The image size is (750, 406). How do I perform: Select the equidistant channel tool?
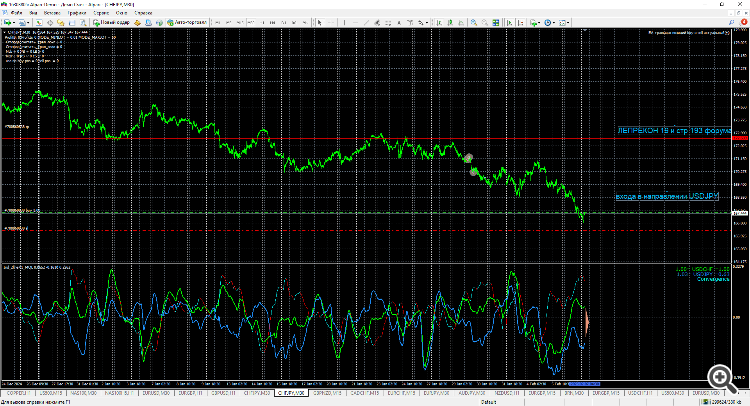(377, 22)
